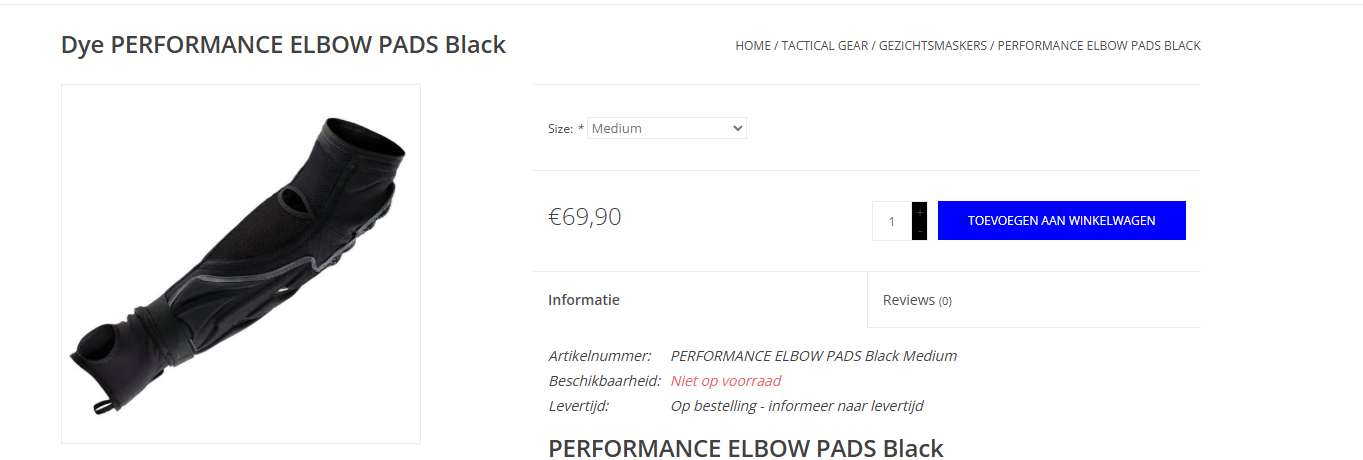Screen dimensions: 1363x460
Task: Click the €69,90 price
Action: 585,217
